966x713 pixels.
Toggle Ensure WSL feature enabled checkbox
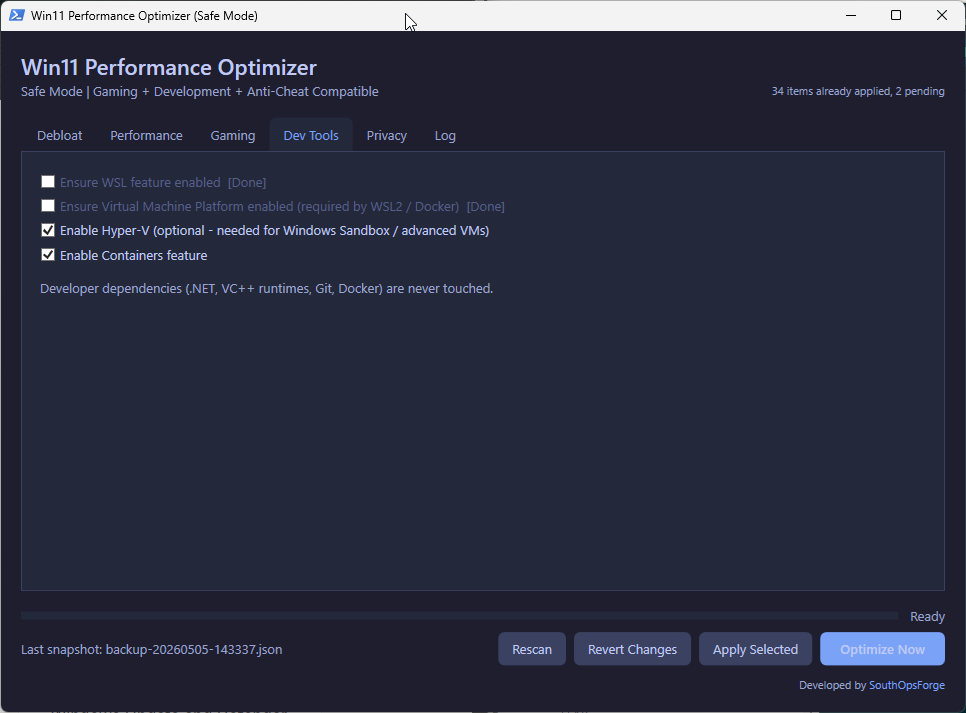(x=48, y=181)
